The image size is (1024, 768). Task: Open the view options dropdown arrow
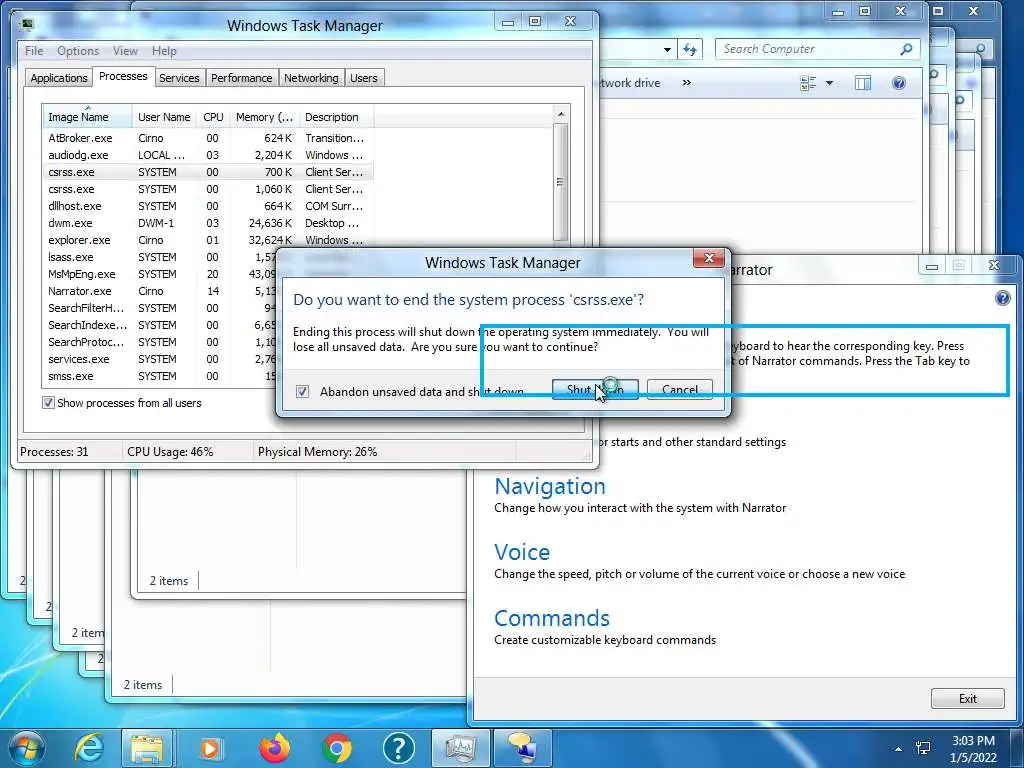coord(829,83)
